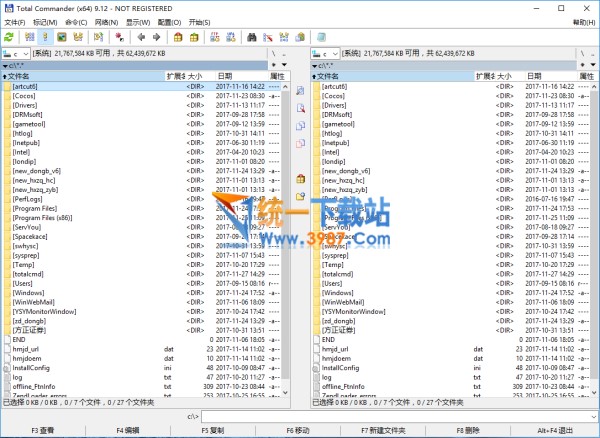Open the 文件(F) menu
This screenshot has width=600, height=438.
pos(15,21)
